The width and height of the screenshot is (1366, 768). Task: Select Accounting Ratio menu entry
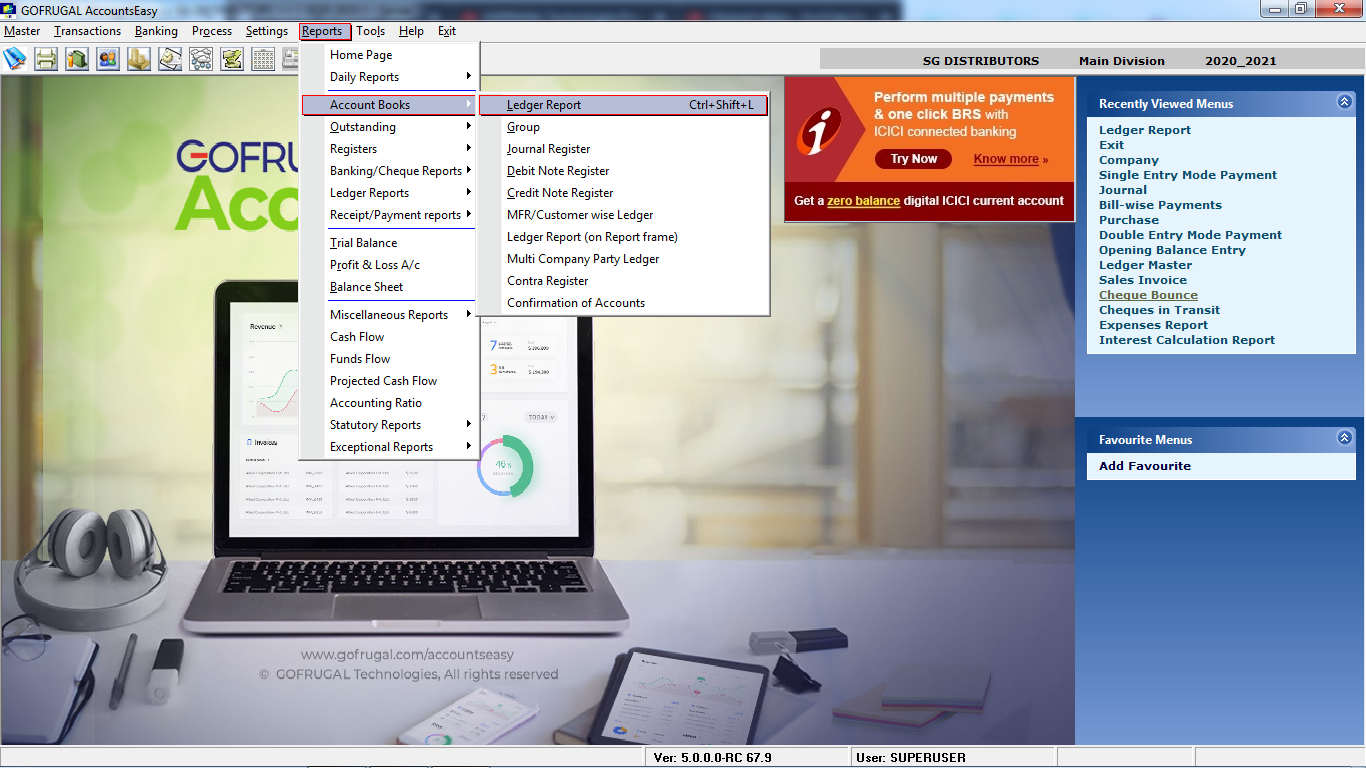click(390, 403)
